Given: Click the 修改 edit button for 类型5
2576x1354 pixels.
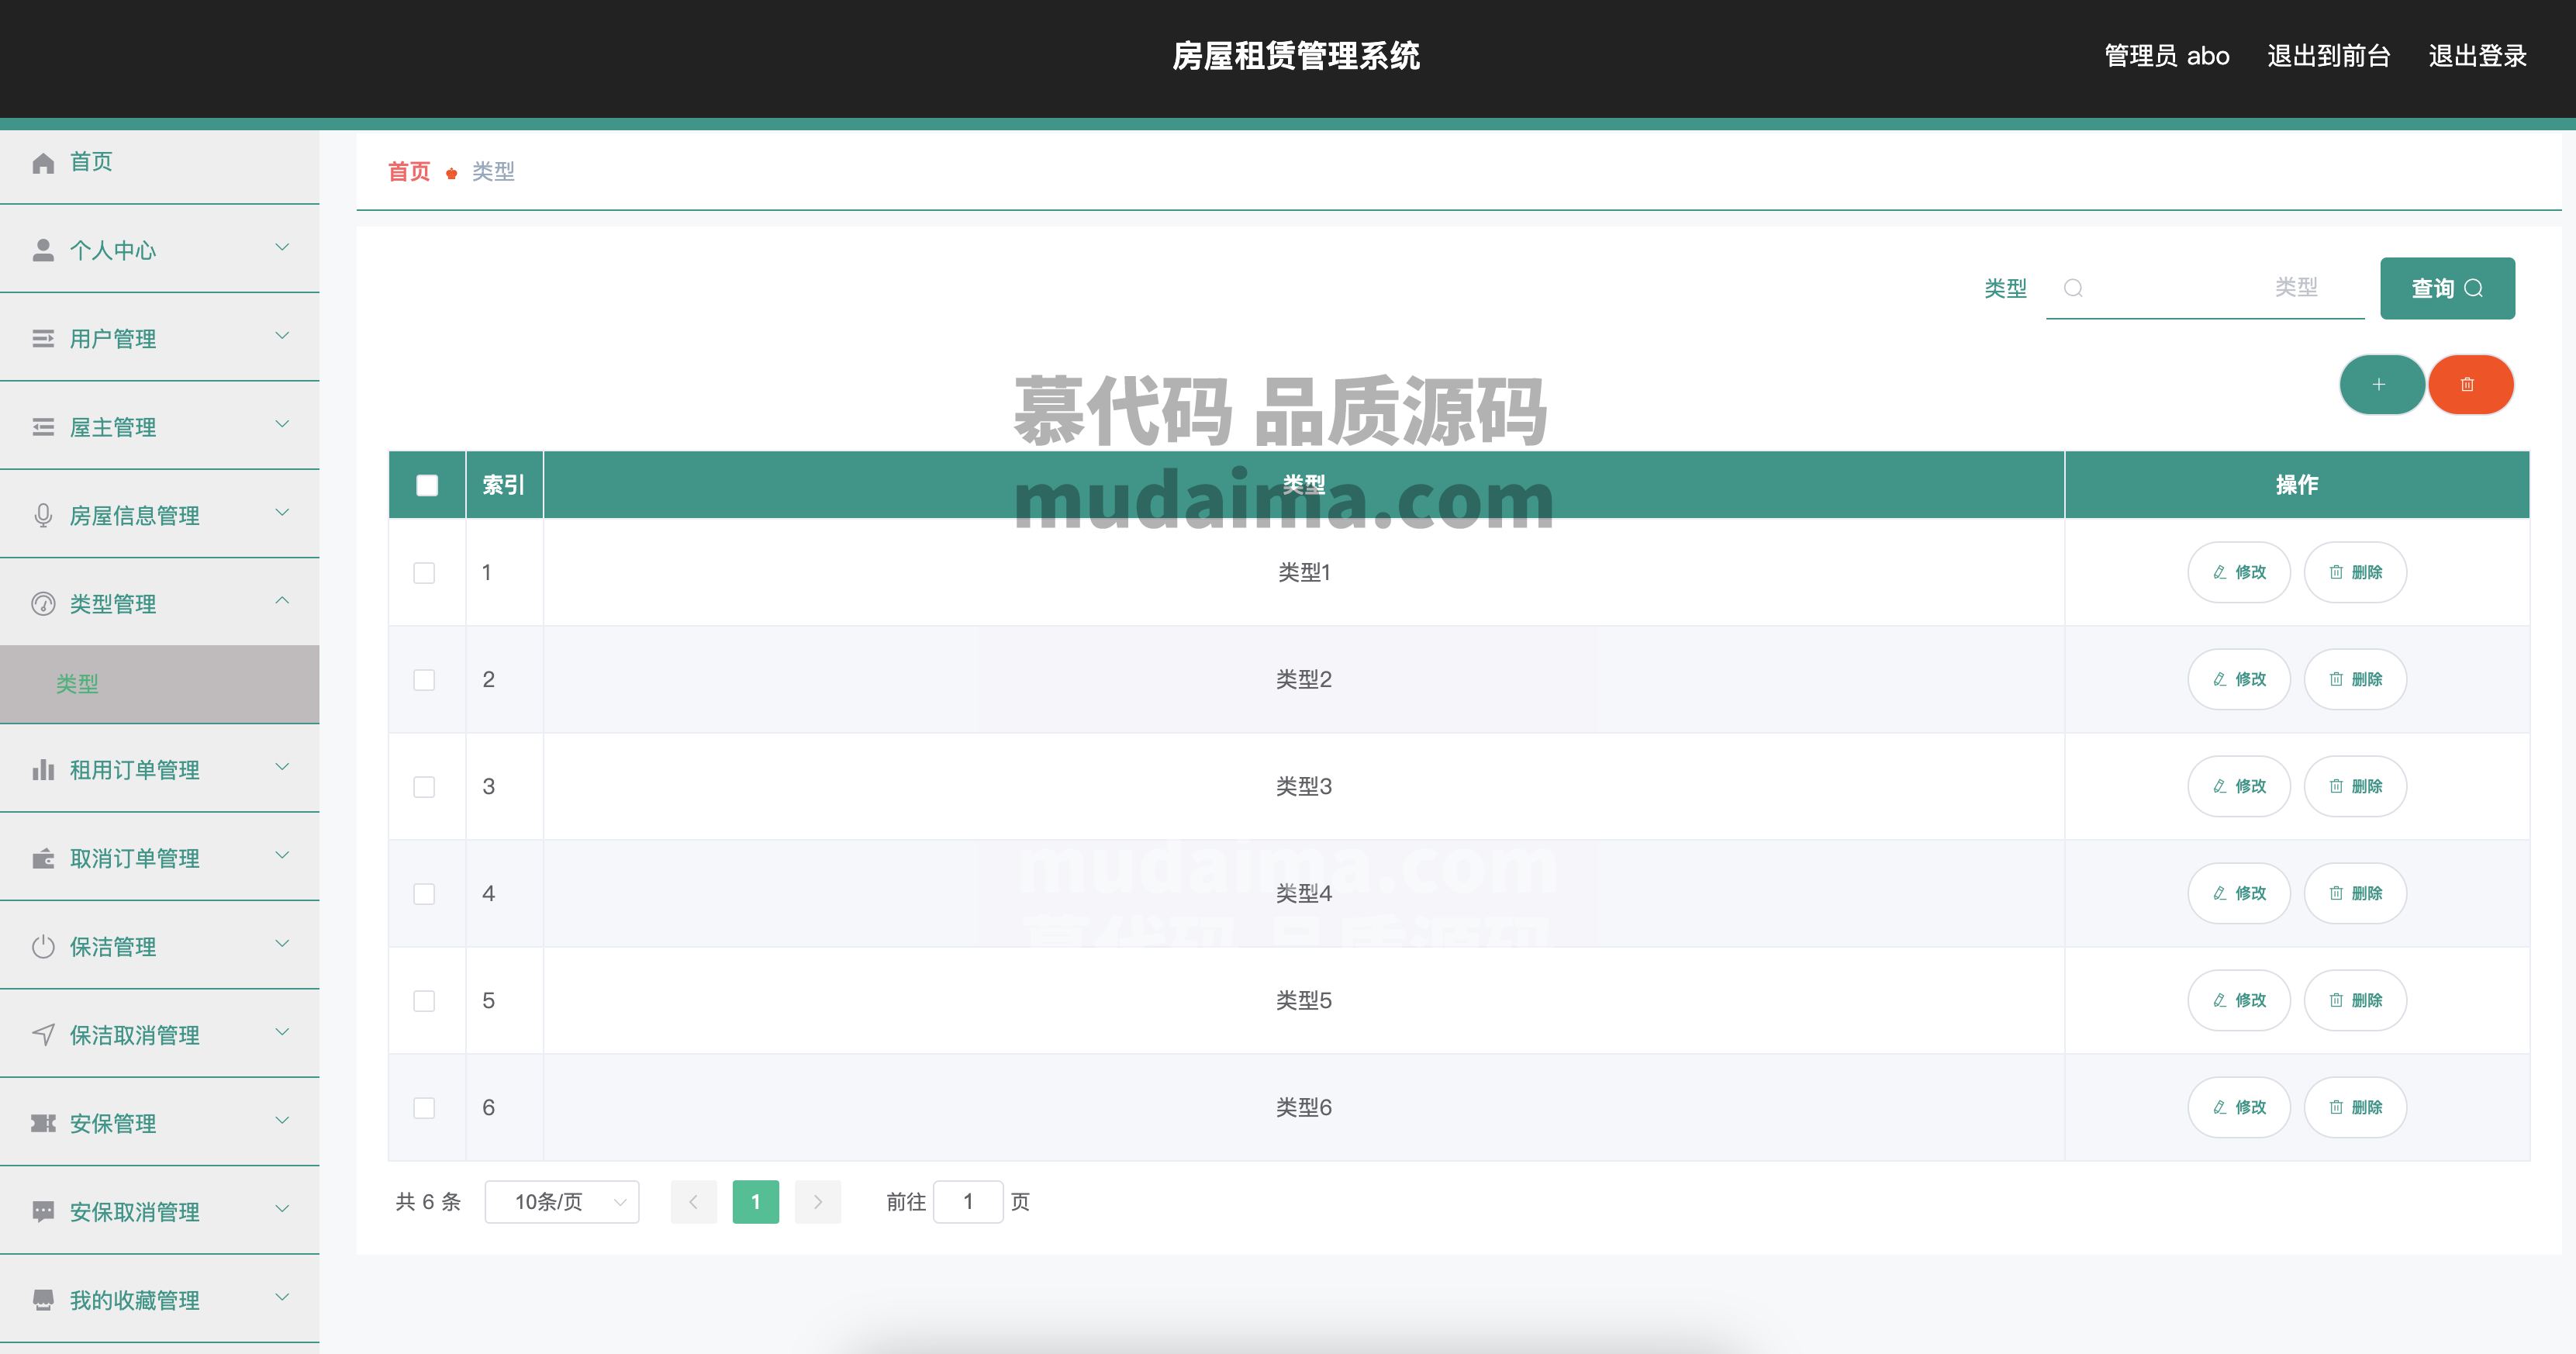Looking at the screenshot, I should click(x=2239, y=1000).
